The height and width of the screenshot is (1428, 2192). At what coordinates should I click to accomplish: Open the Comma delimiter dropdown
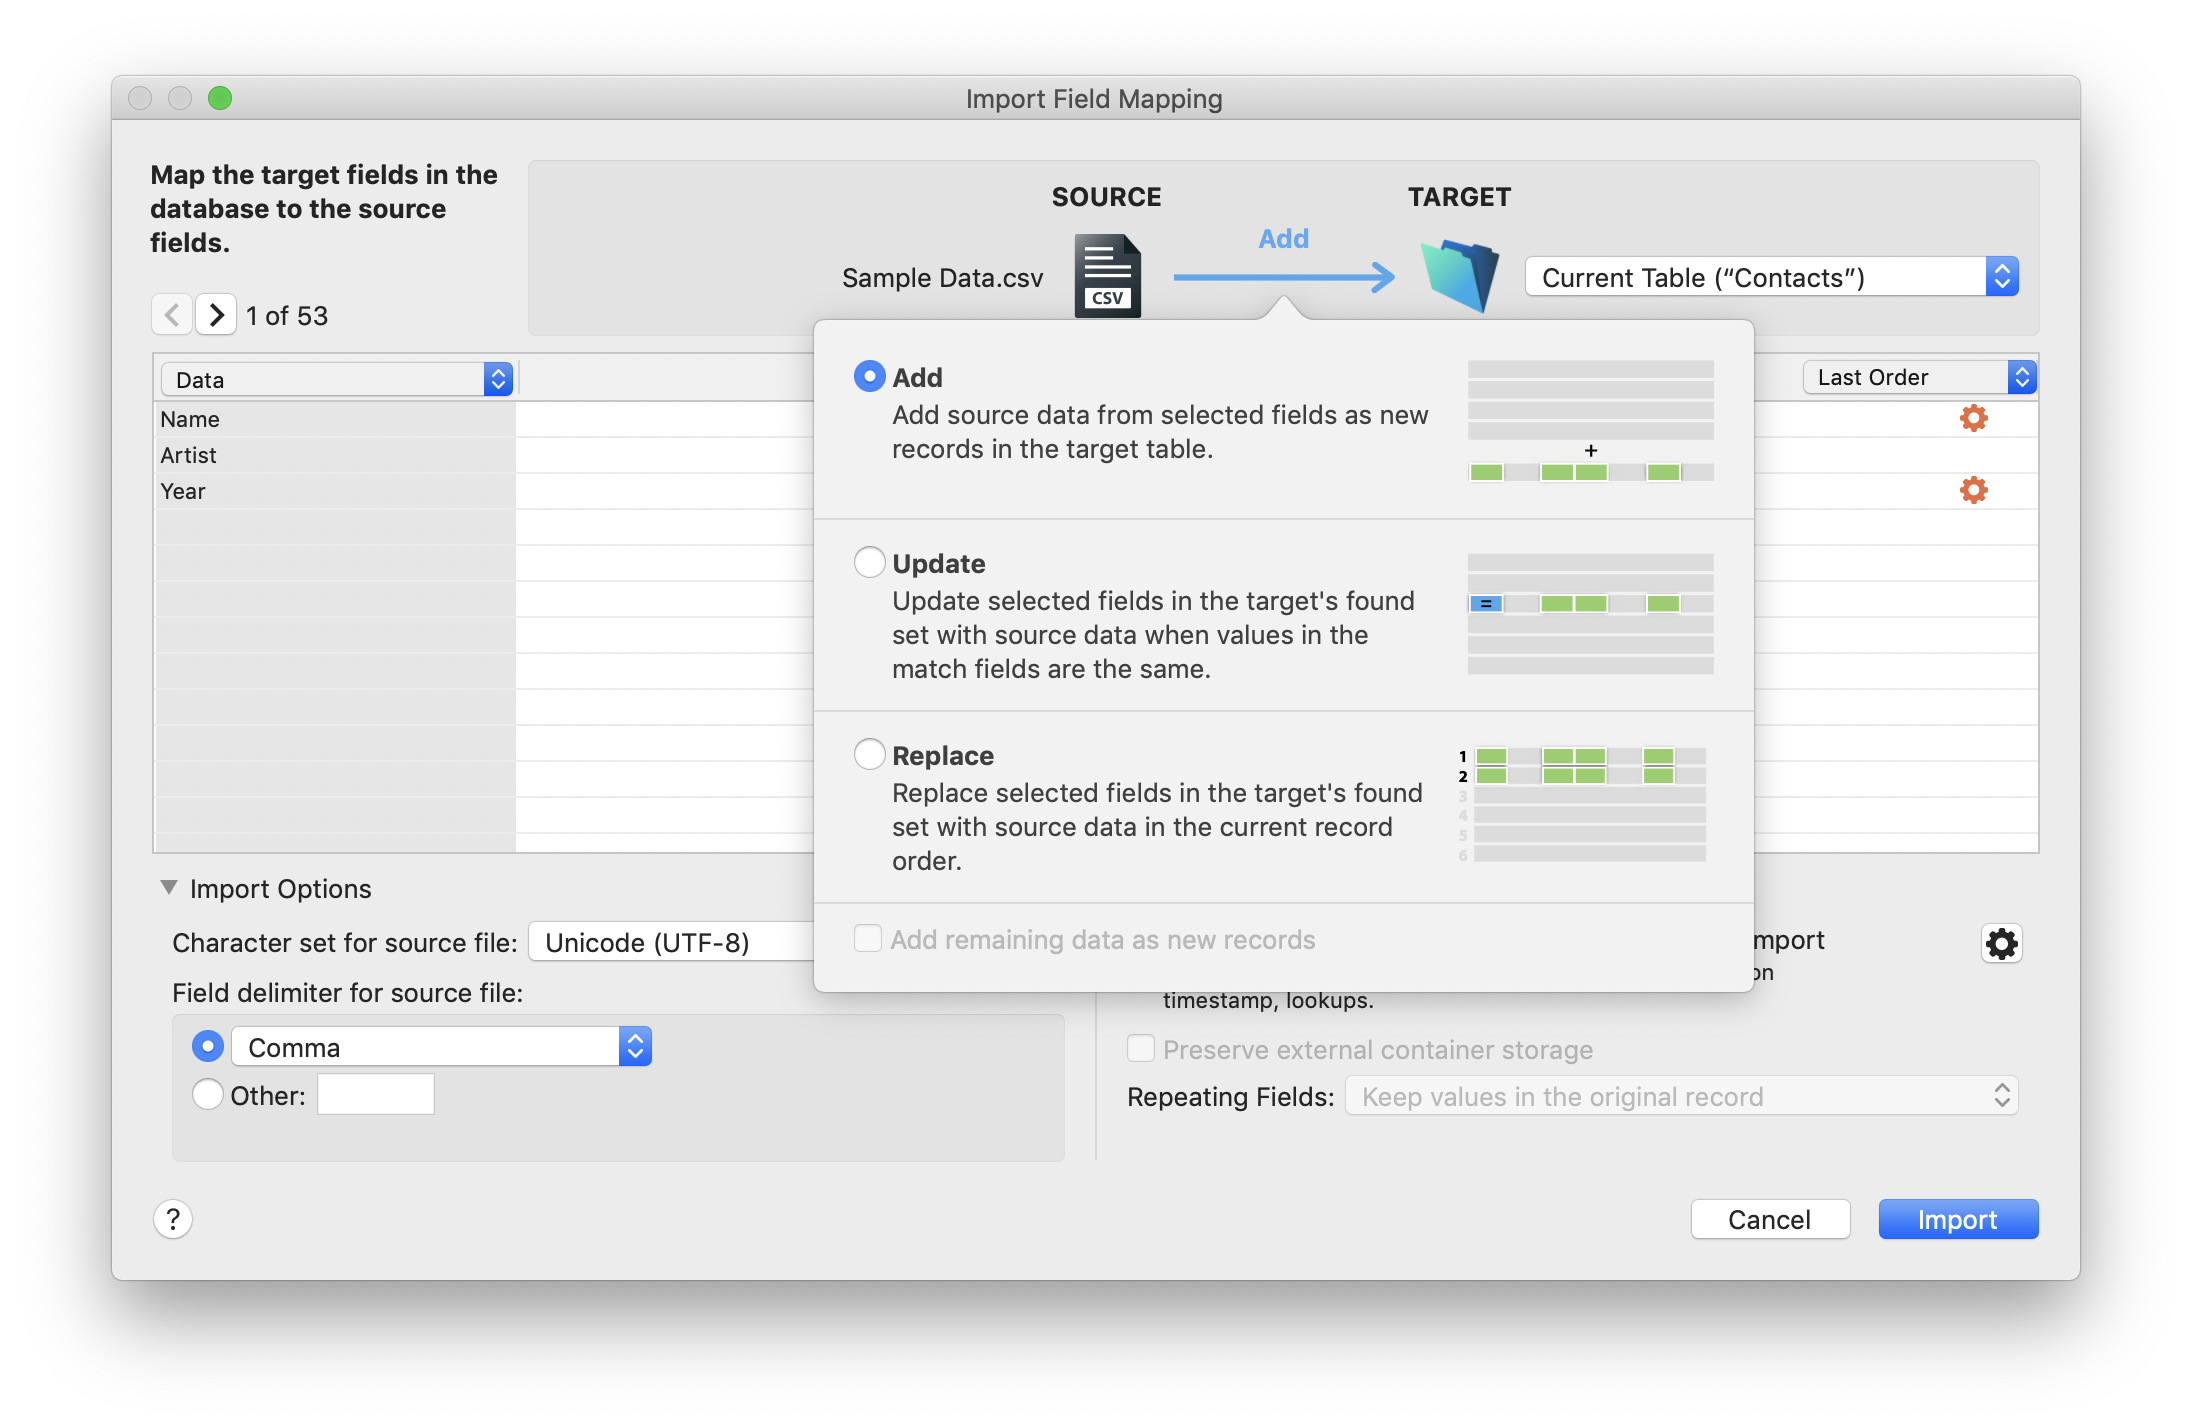pos(441,1047)
